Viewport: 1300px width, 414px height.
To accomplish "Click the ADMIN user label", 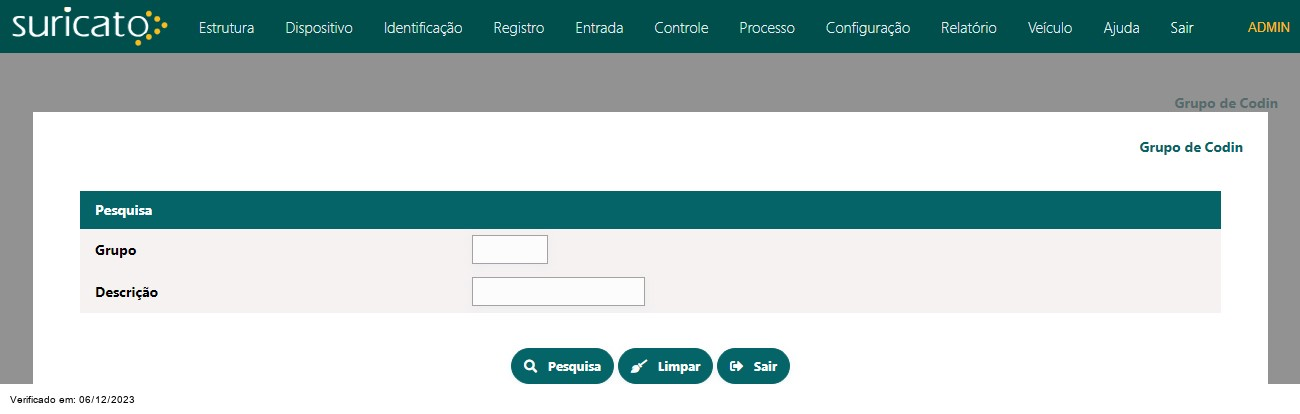I will pos(1269,27).
